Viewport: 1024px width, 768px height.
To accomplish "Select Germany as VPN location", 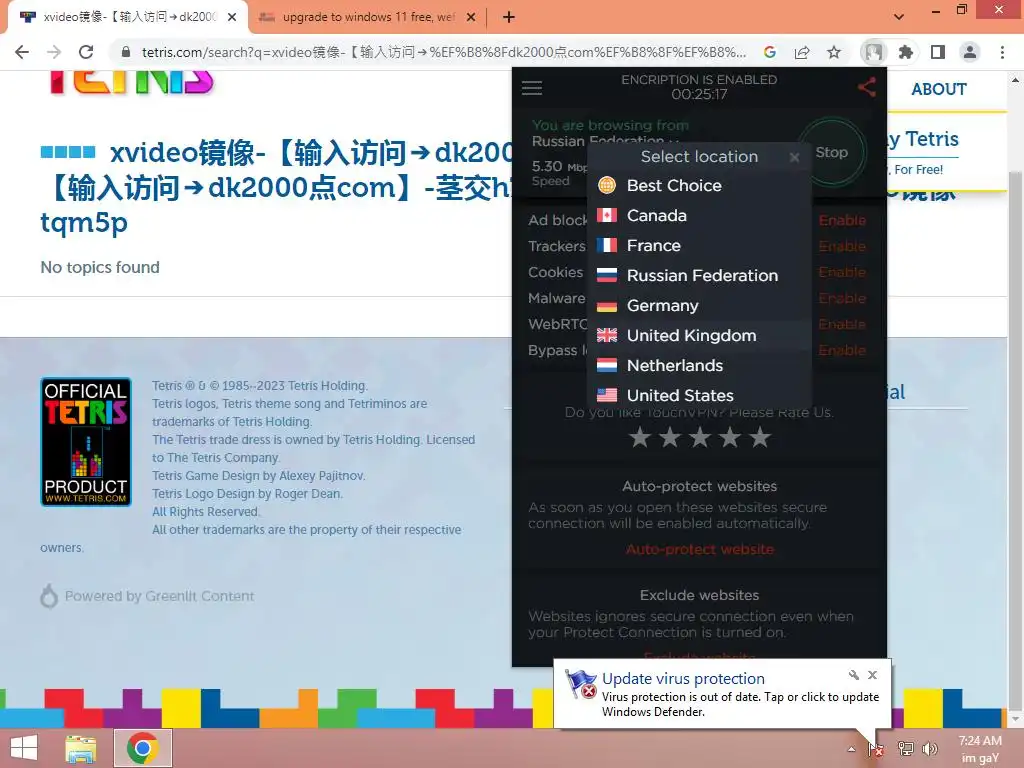I will tap(699, 306).
